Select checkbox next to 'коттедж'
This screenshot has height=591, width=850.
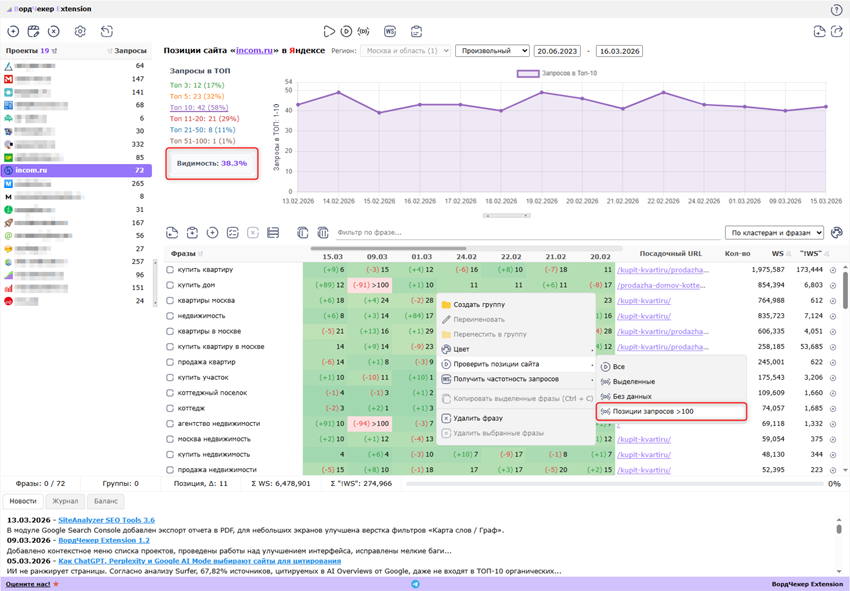171,408
